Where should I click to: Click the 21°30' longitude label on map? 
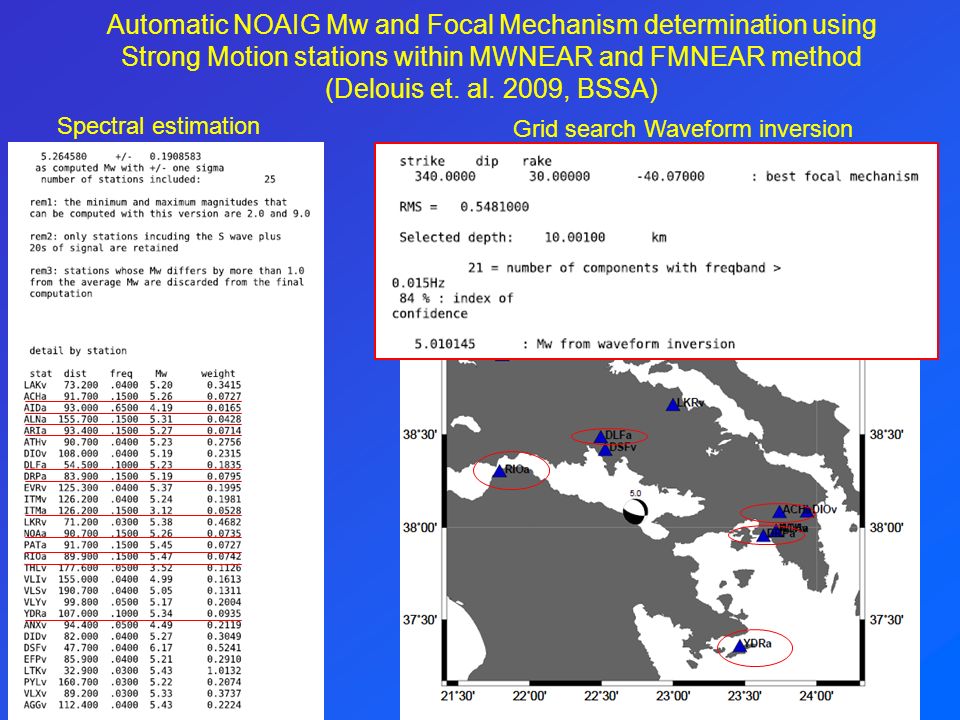tap(458, 696)
